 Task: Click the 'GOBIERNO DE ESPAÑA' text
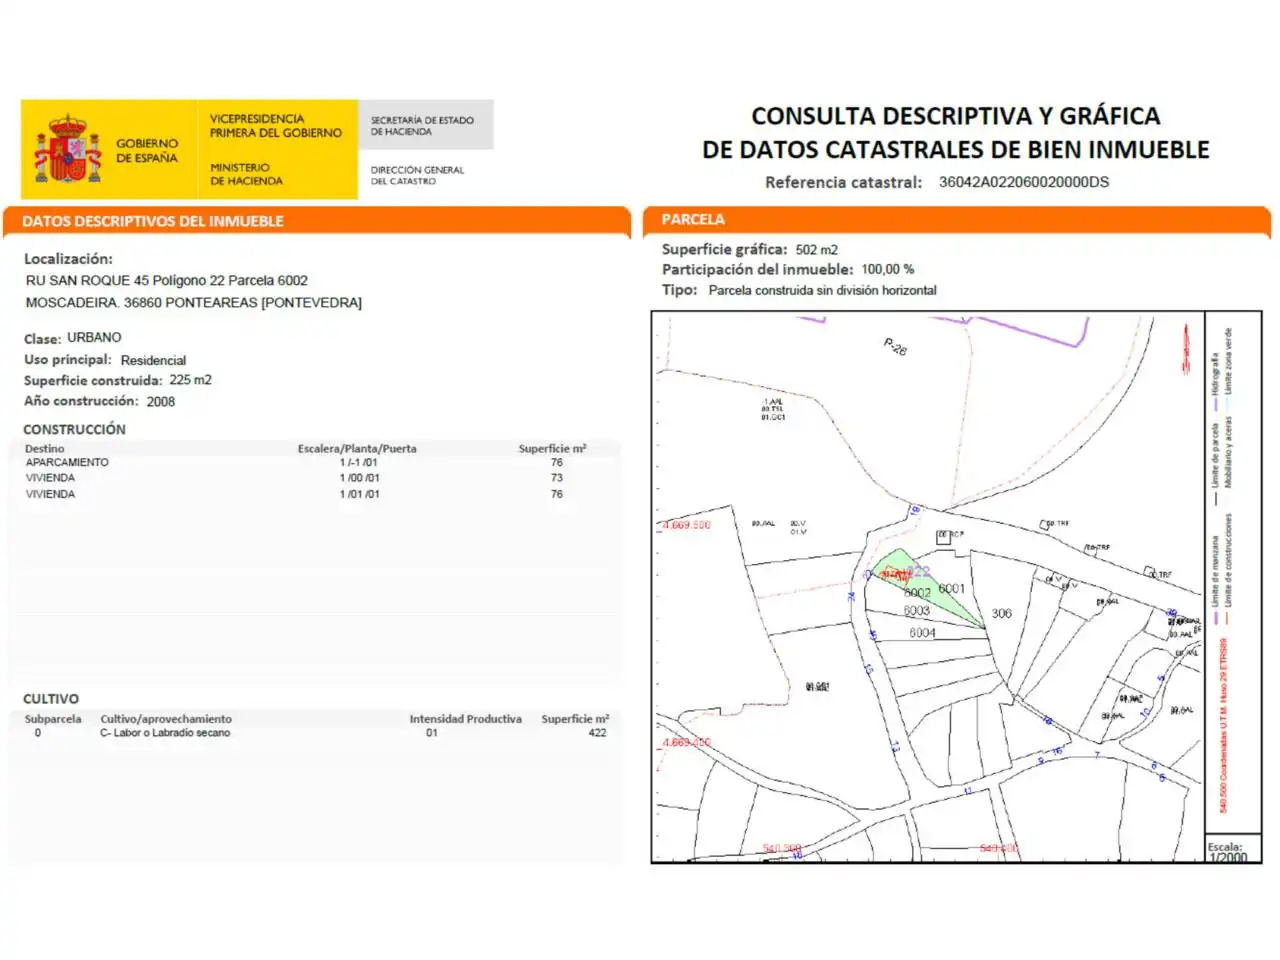147,150
